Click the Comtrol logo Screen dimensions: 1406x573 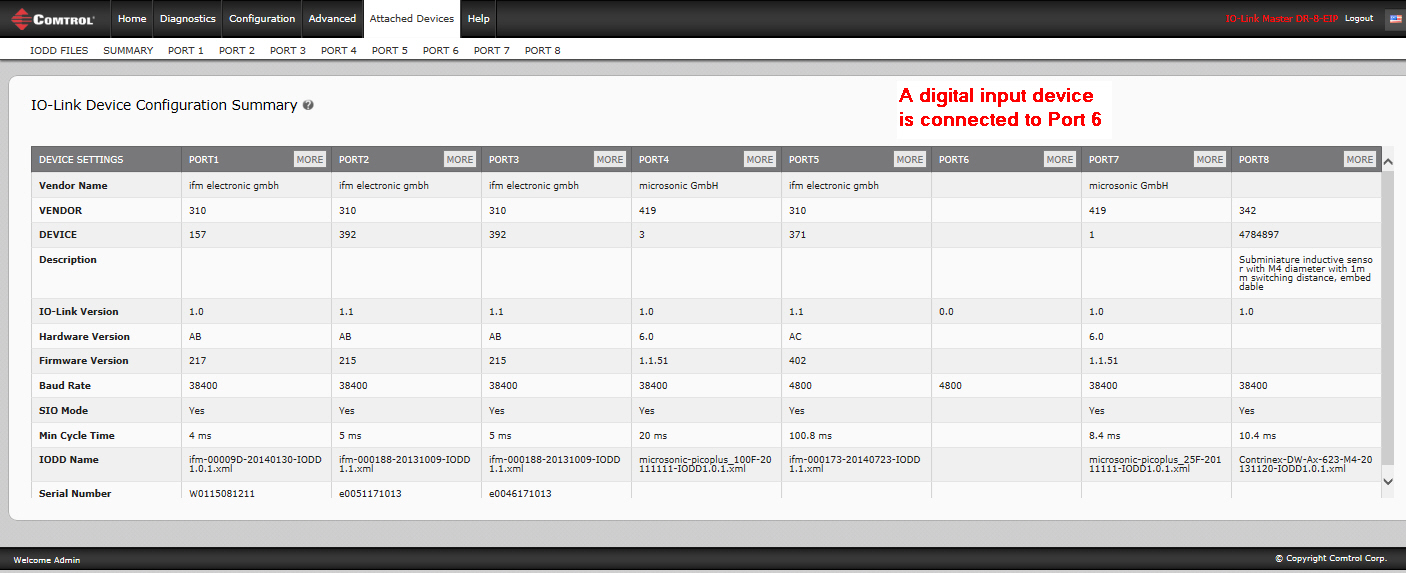click(52, 18)
